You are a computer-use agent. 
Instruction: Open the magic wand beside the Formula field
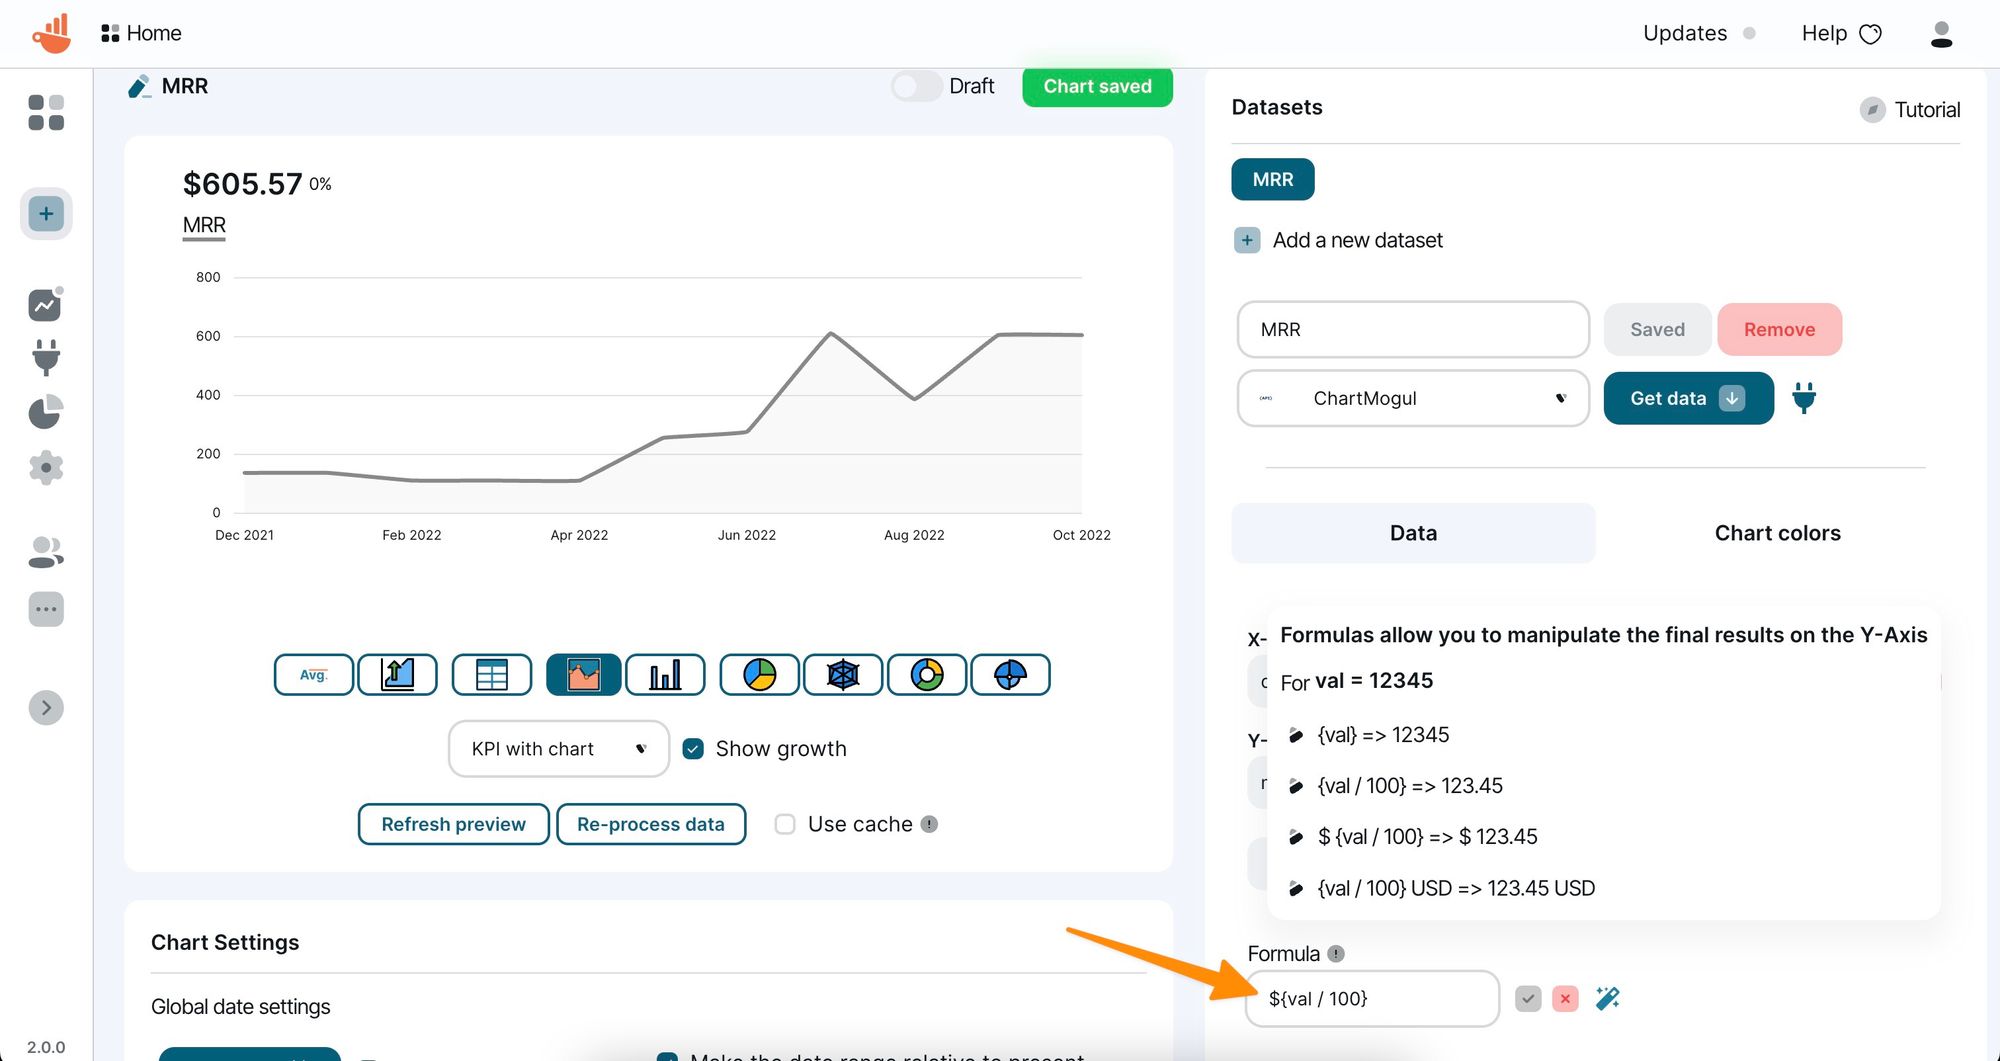1607,998
